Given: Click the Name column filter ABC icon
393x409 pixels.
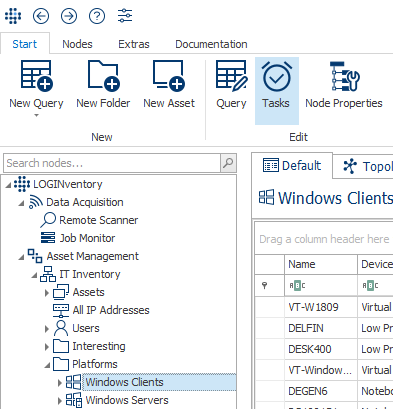Looking at the screenshot, I should point(297,286).
